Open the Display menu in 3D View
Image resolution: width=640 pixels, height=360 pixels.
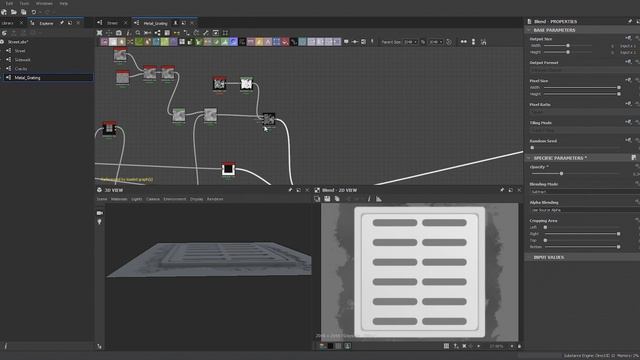[x=196, y=199]
